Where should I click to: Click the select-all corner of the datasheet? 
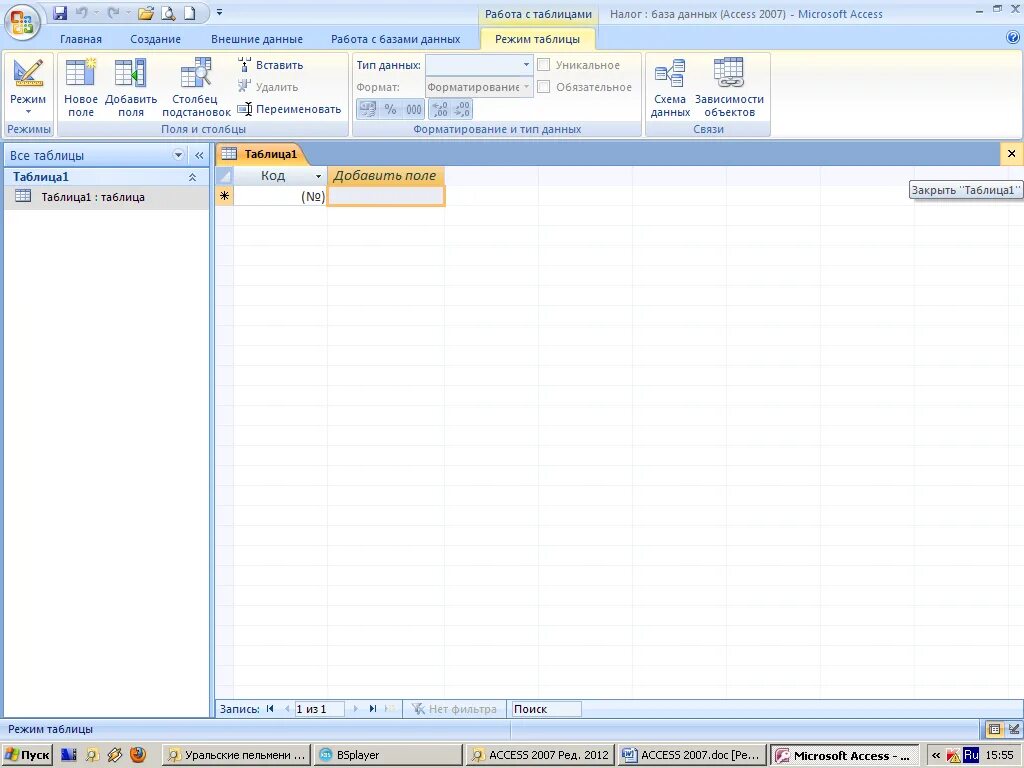click(x=225, y=176)
